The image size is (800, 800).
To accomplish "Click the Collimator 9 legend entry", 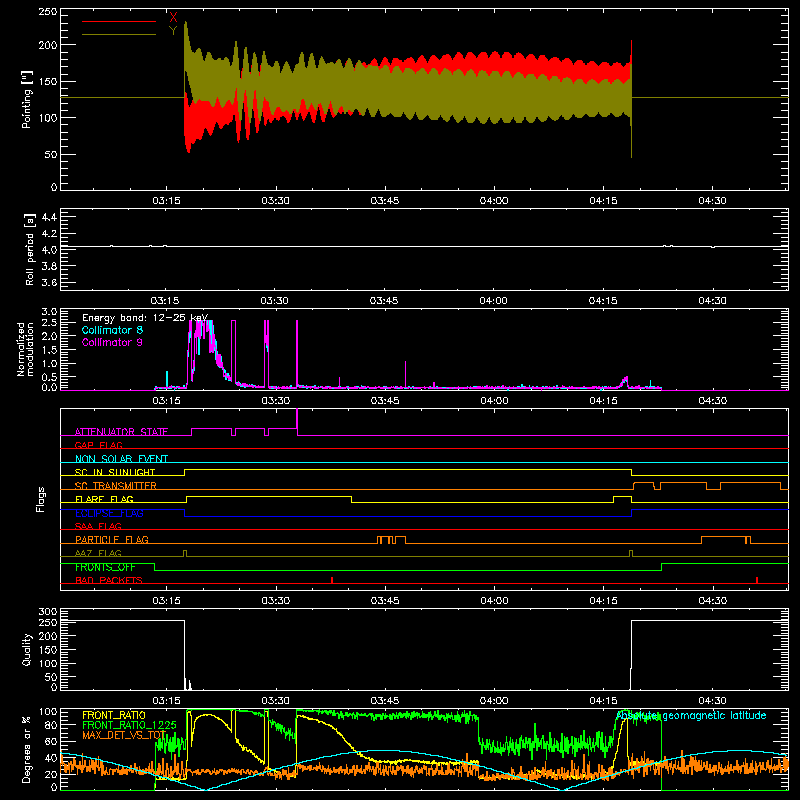I will (x=112, y=342).
